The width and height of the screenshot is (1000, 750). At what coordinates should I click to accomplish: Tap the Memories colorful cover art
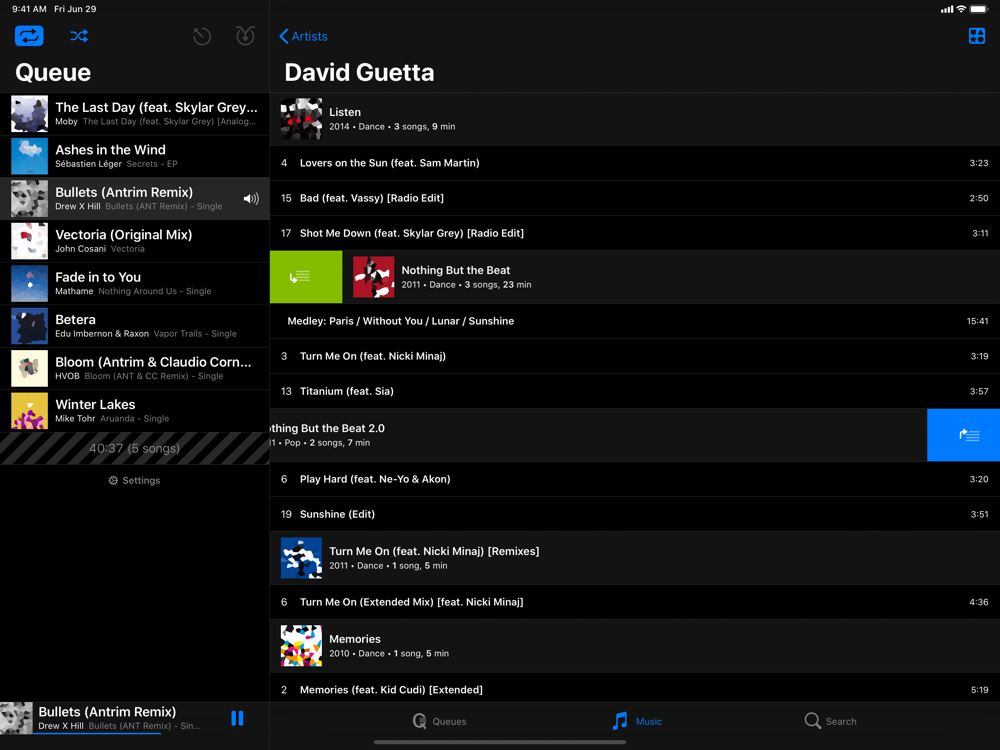(x=301, y=646)
